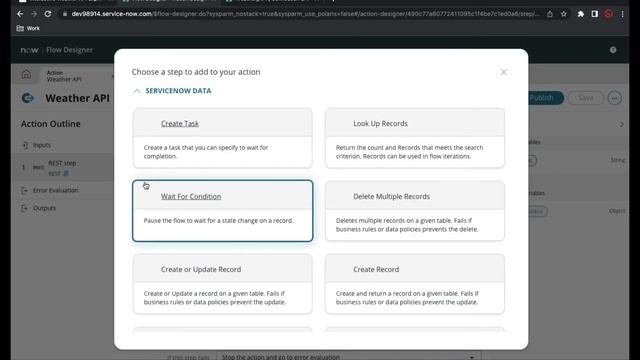Image resolution: width=640 pixels, height=360 pixels.
Task: Open the 'If this step fails' dropdown
Action: click(348, 357)
